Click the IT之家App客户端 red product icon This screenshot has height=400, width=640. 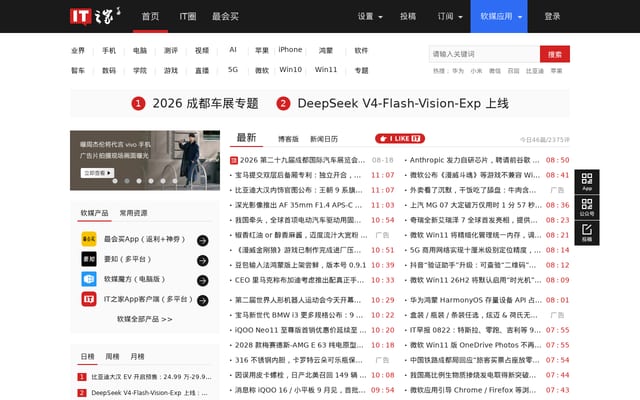click(89, 299)
